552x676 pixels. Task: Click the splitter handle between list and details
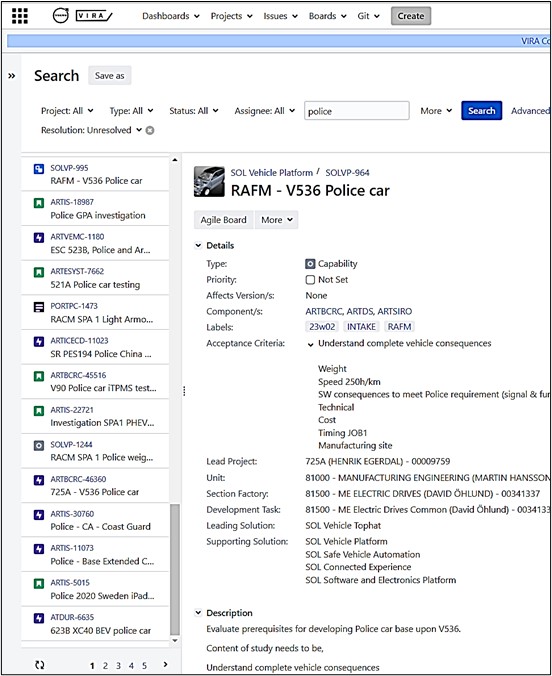(x=184, y=391)
